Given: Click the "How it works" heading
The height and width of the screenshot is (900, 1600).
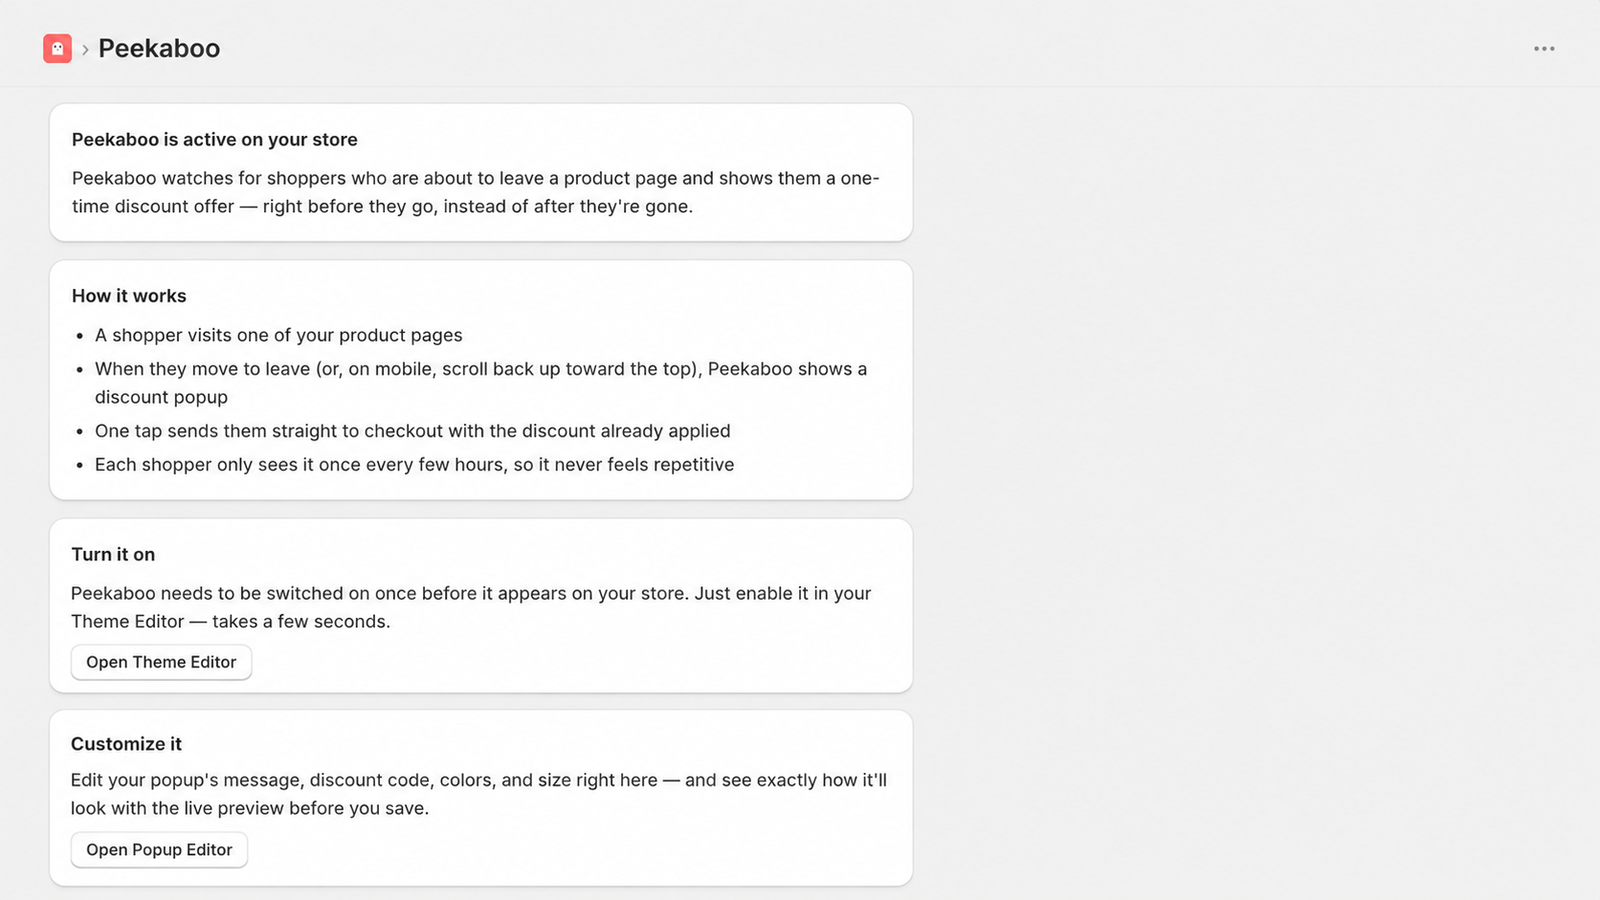Looking at the screenshot, I should pos(129,296).
